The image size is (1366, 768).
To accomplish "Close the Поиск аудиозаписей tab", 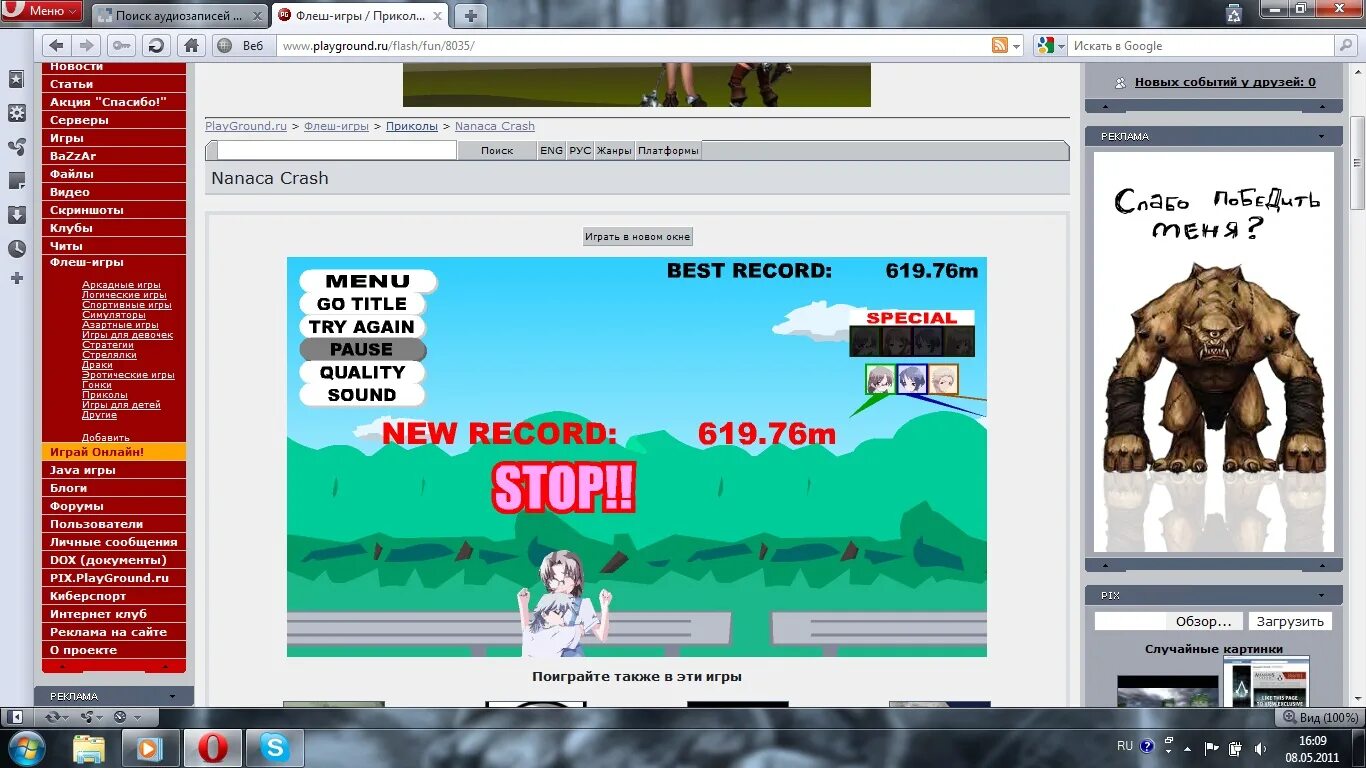I will click(x=257, y=16).
